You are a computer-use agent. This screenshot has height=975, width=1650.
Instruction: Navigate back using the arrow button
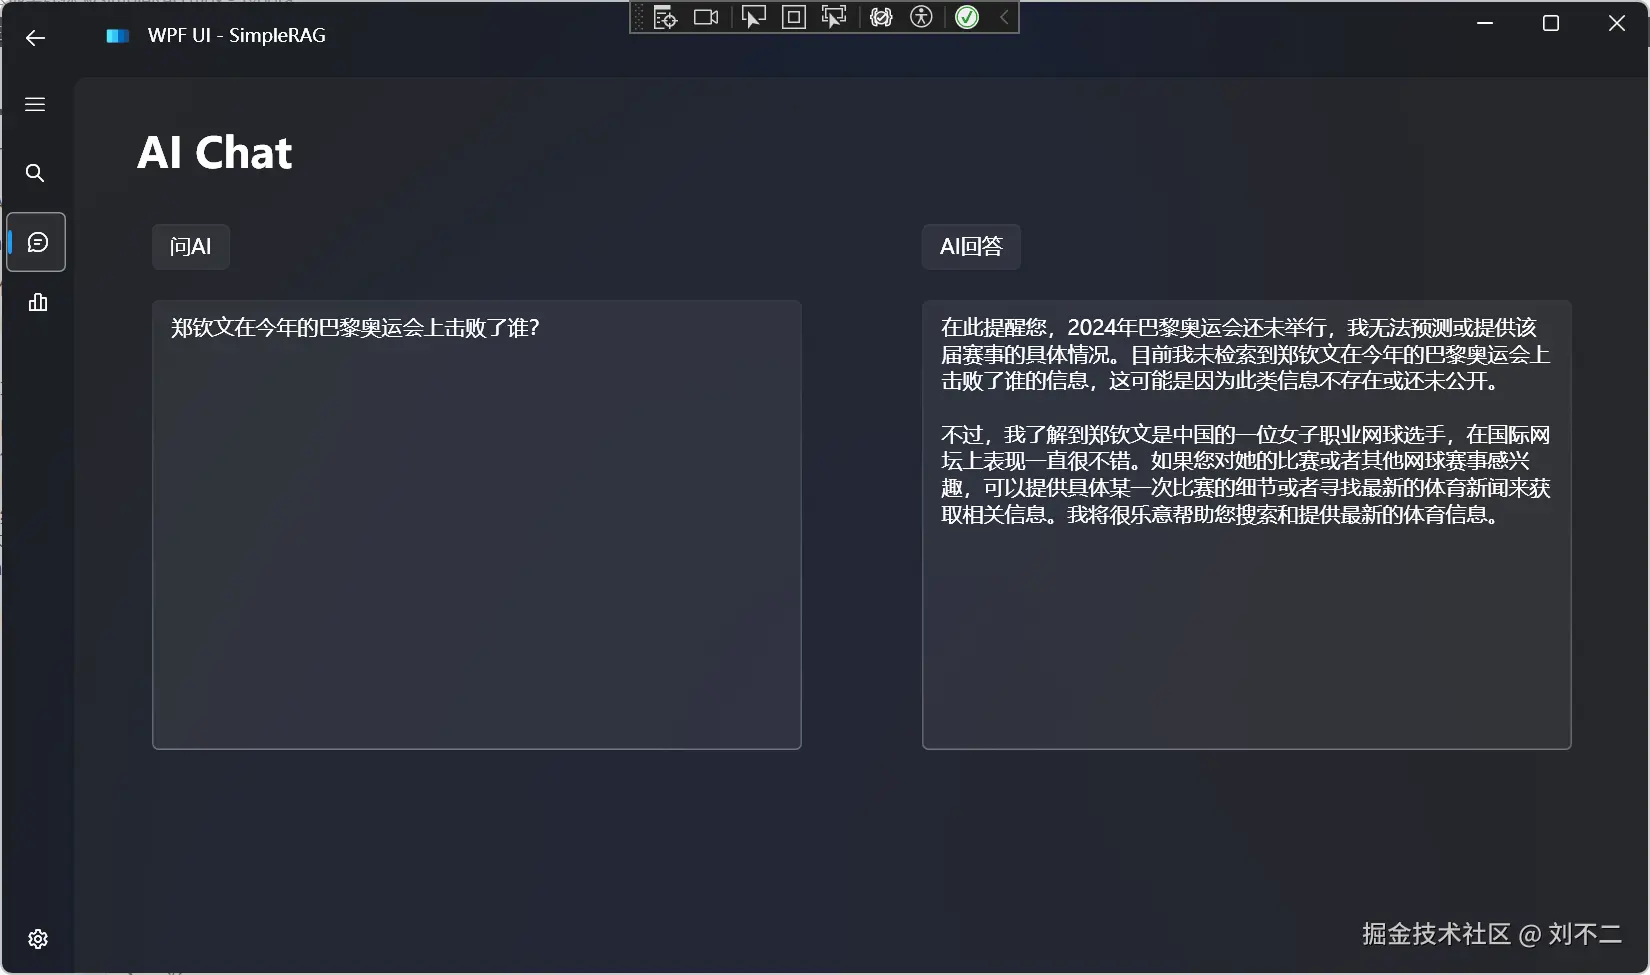click(x=35, y=38)
